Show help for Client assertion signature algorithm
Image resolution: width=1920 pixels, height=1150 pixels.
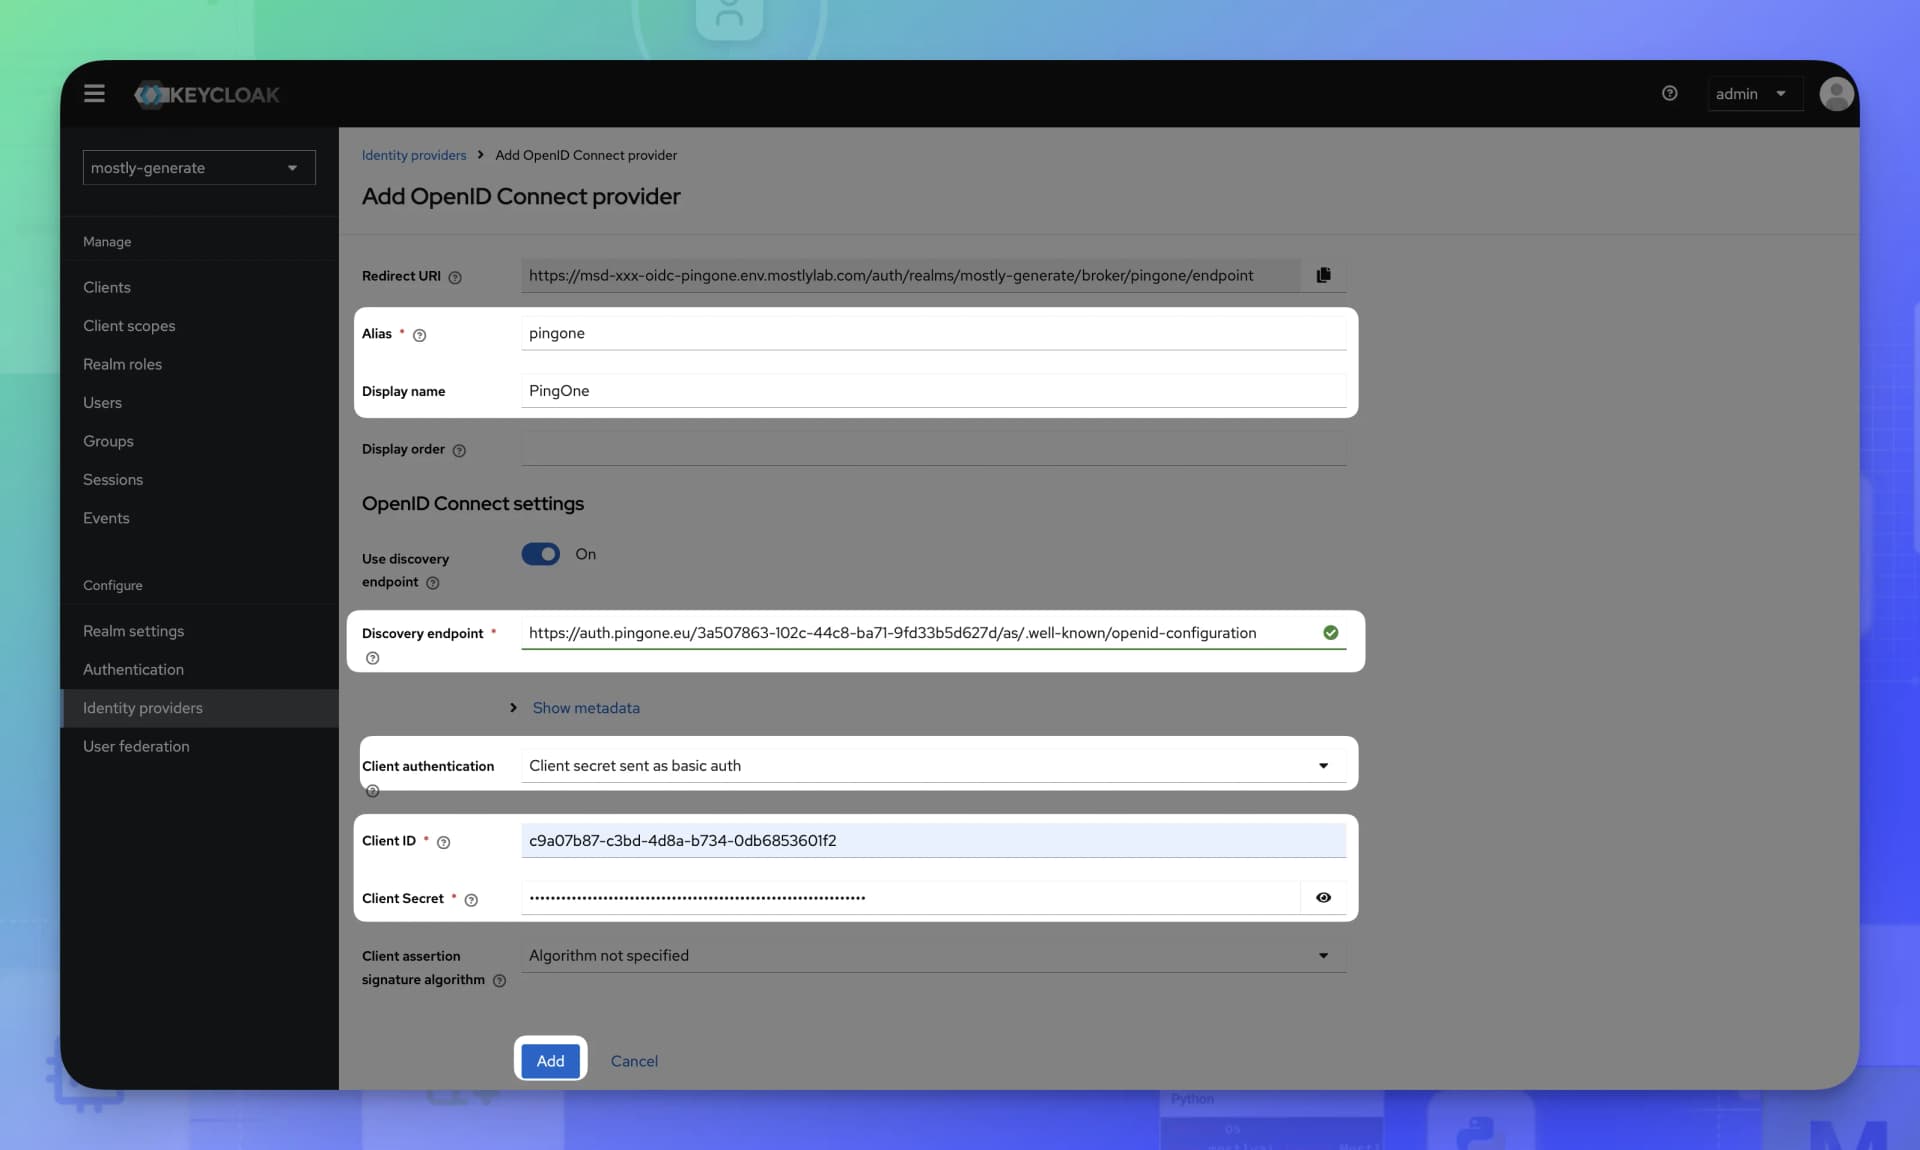pos(499,981)
